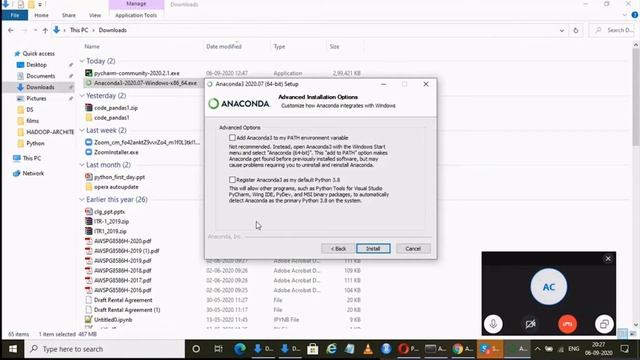Image resolution: width=640 pixels, height=360 pixels.
Task: Open the Application Tools ribbon tab
Action: click(136, 15)
